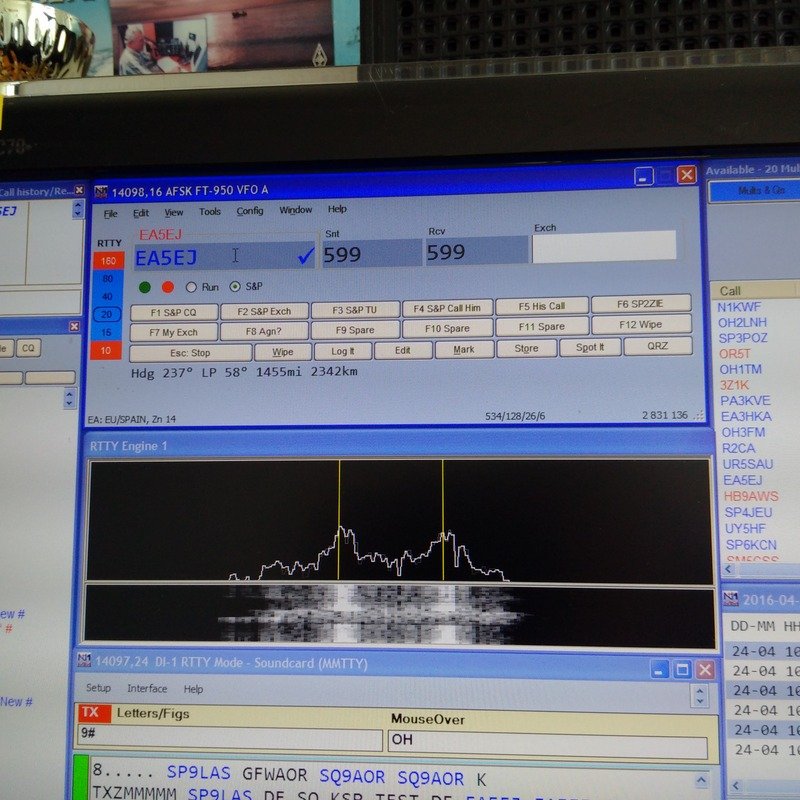Click the 40 meter band indicator
The width and height of the screenshot is (800, 800).
108,296
